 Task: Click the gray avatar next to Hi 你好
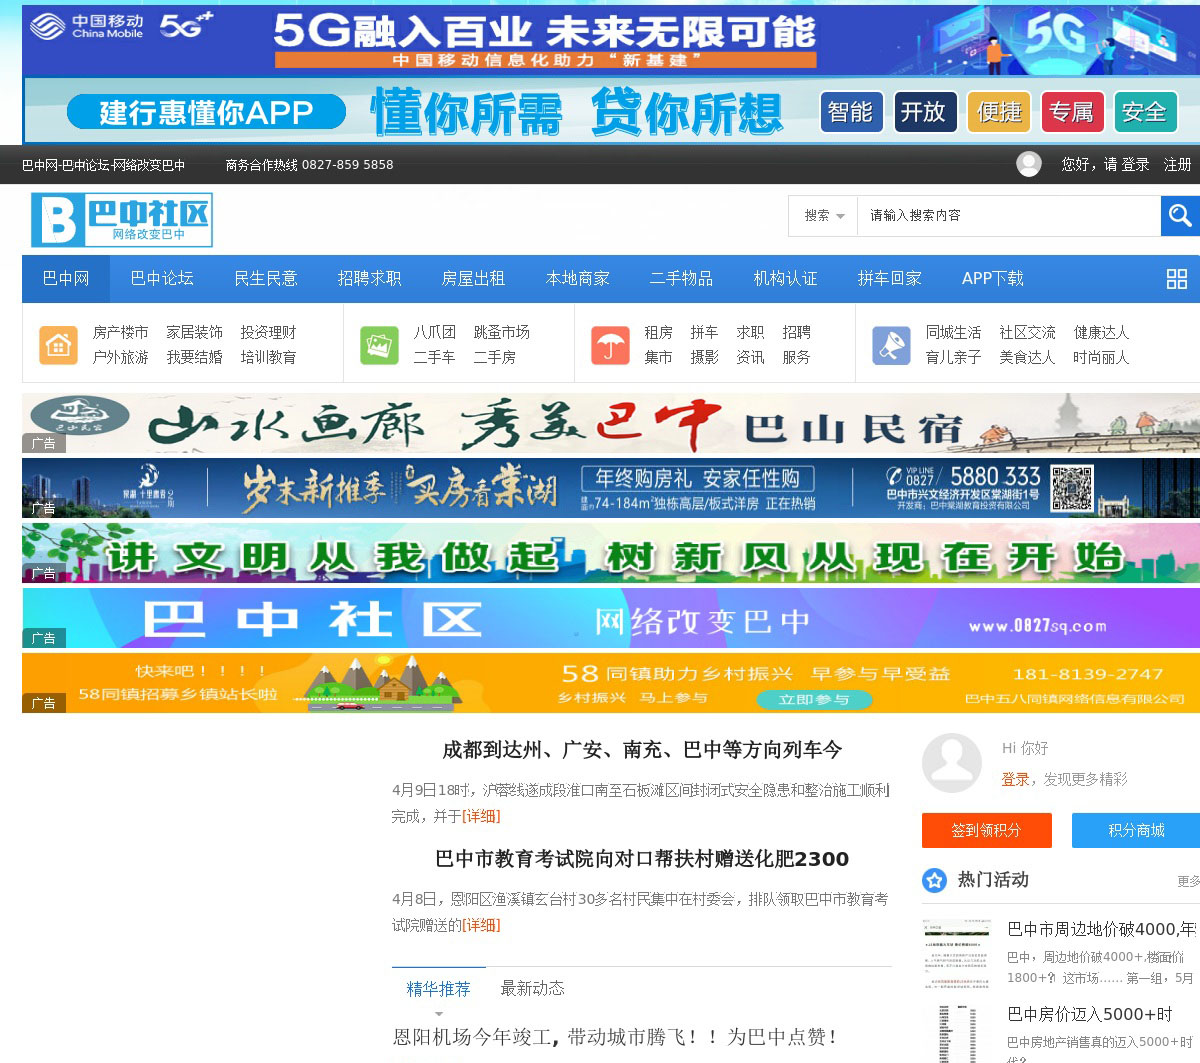(952, 763)
